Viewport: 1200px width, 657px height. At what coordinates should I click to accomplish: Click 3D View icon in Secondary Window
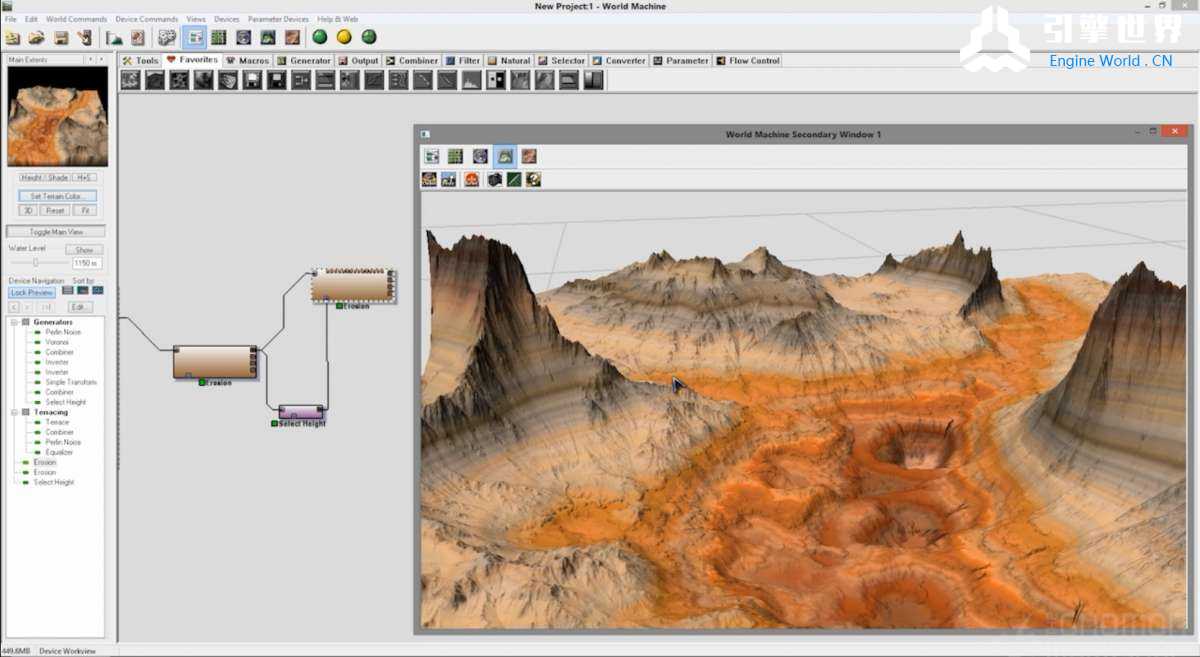coord(505,156)
